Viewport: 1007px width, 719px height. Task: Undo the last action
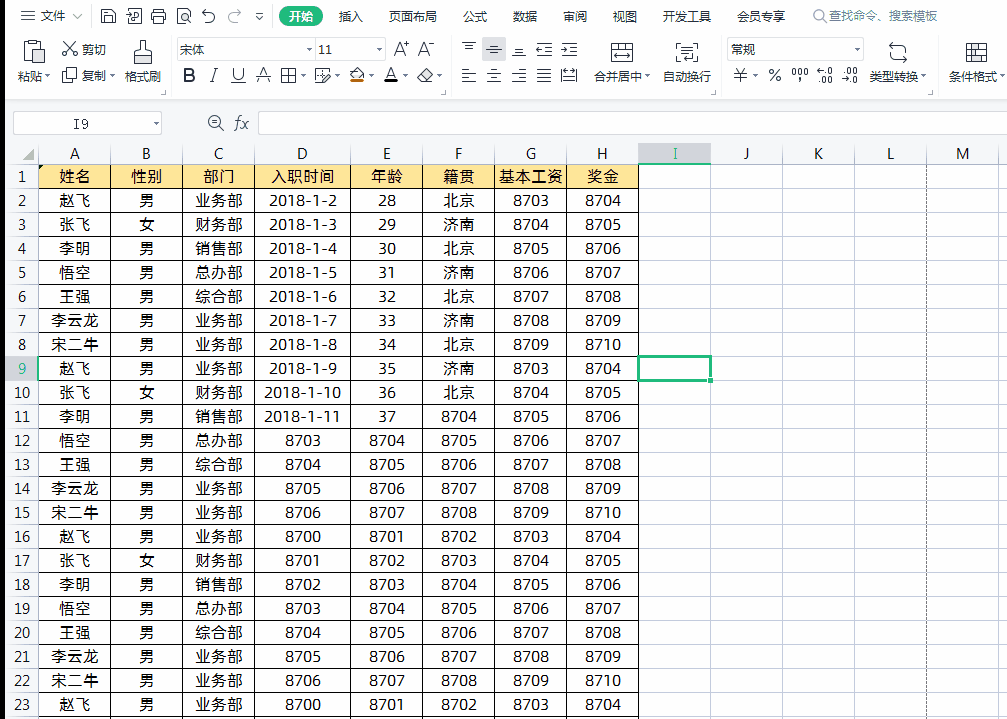(208, 16)
